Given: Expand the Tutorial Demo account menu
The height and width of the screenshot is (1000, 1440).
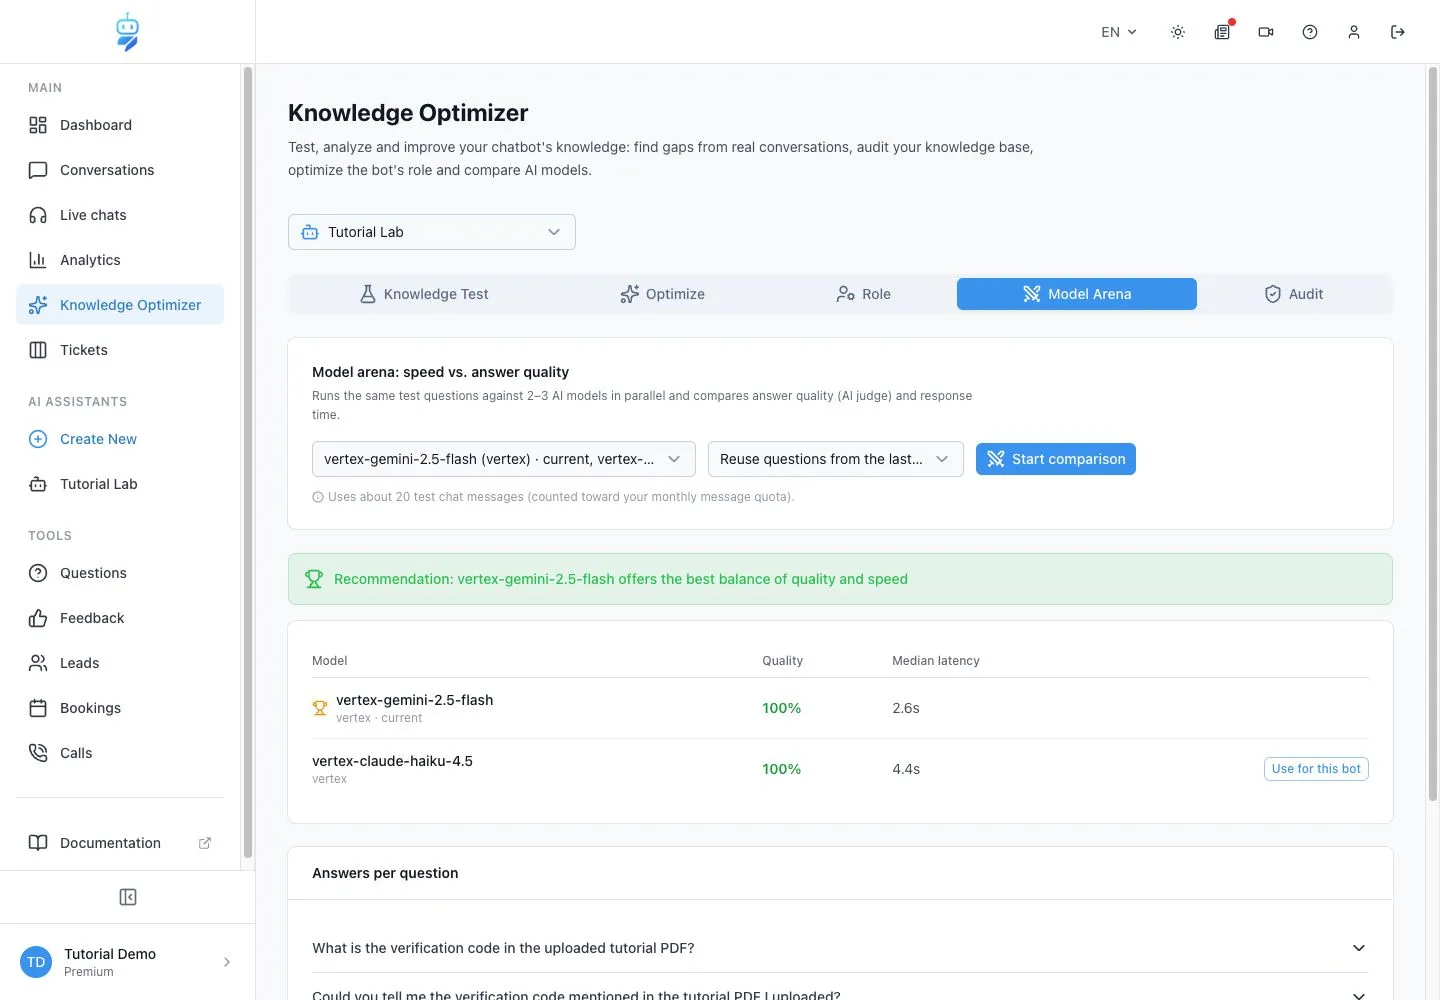Looking at the screenshot, I should pyautogui.click(x=128, y=962).
